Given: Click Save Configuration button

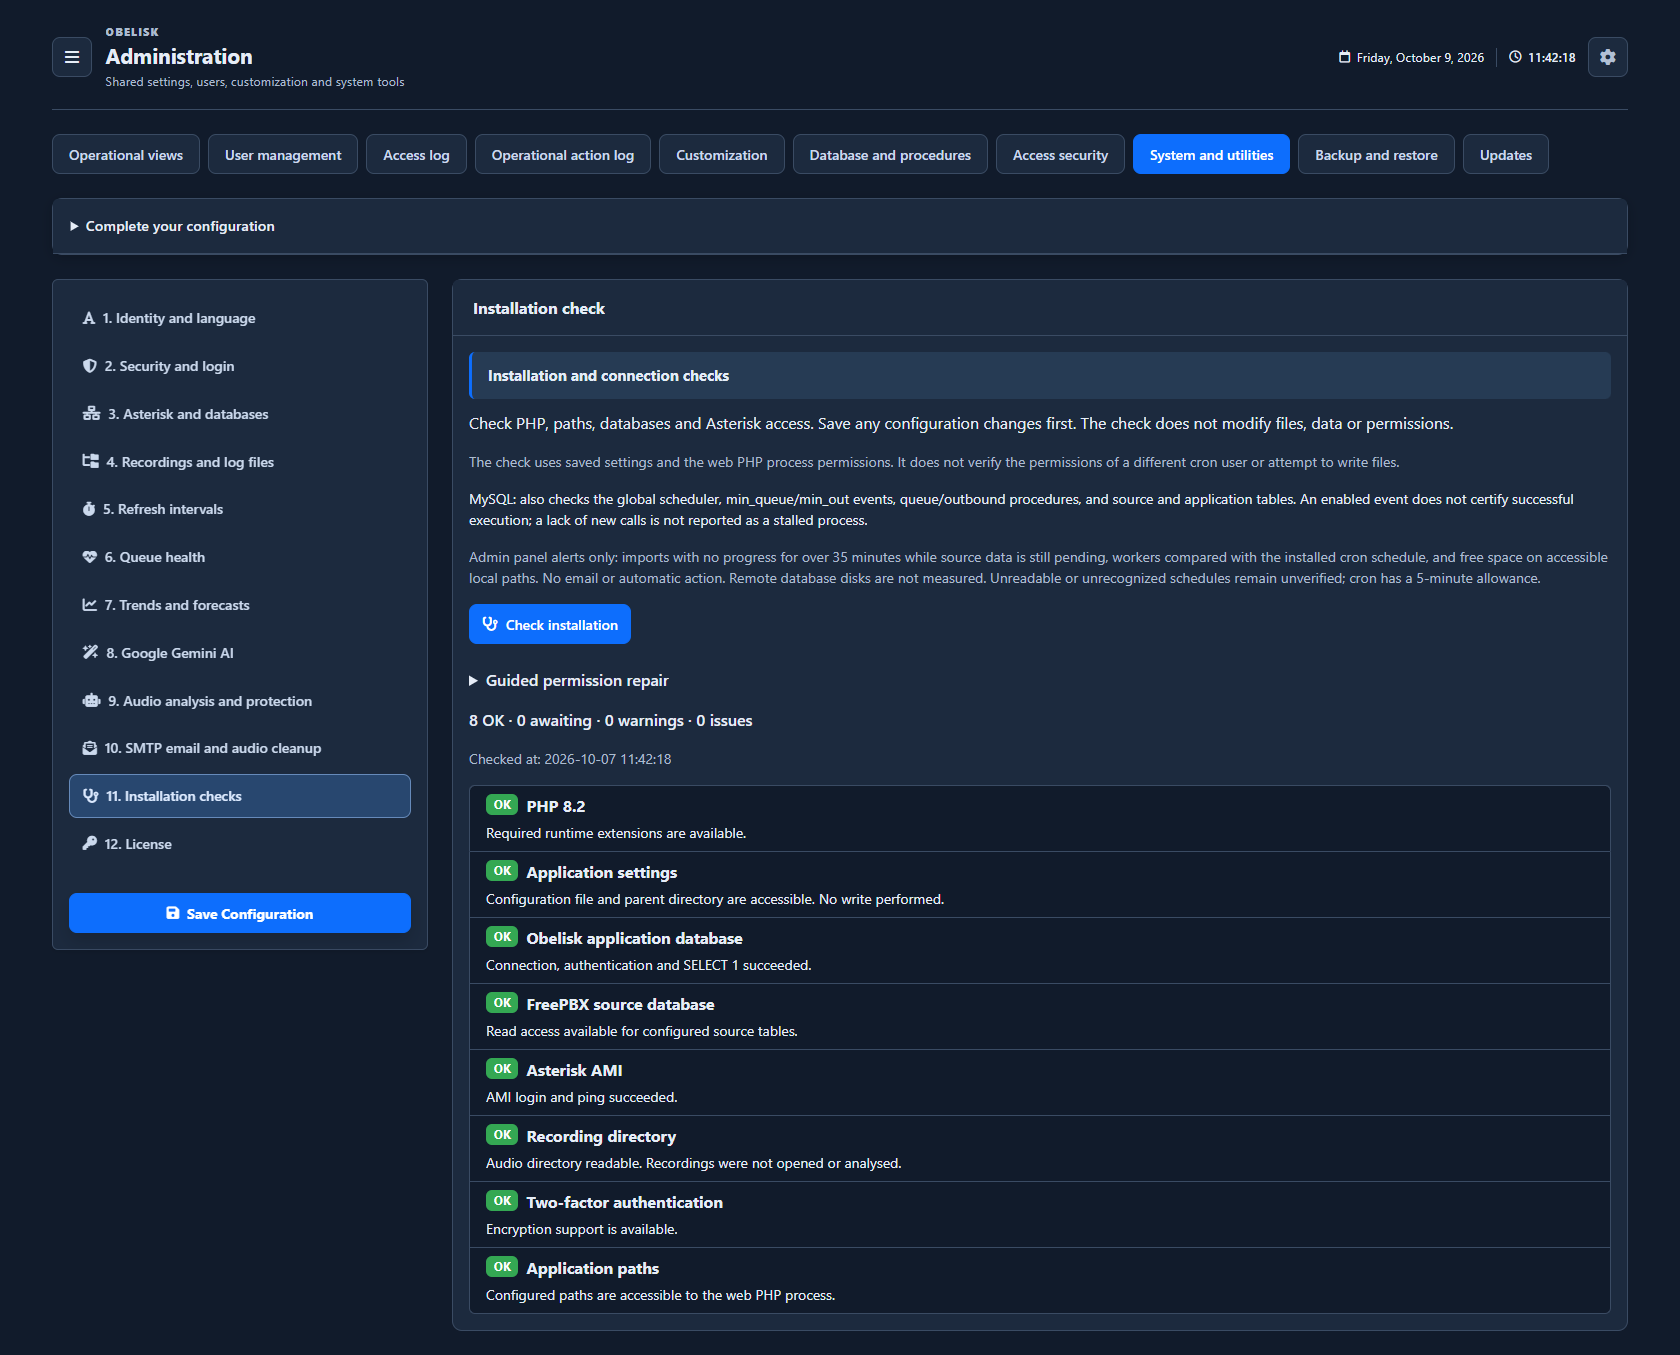Looking at the screenshot, I should (240, 913).
